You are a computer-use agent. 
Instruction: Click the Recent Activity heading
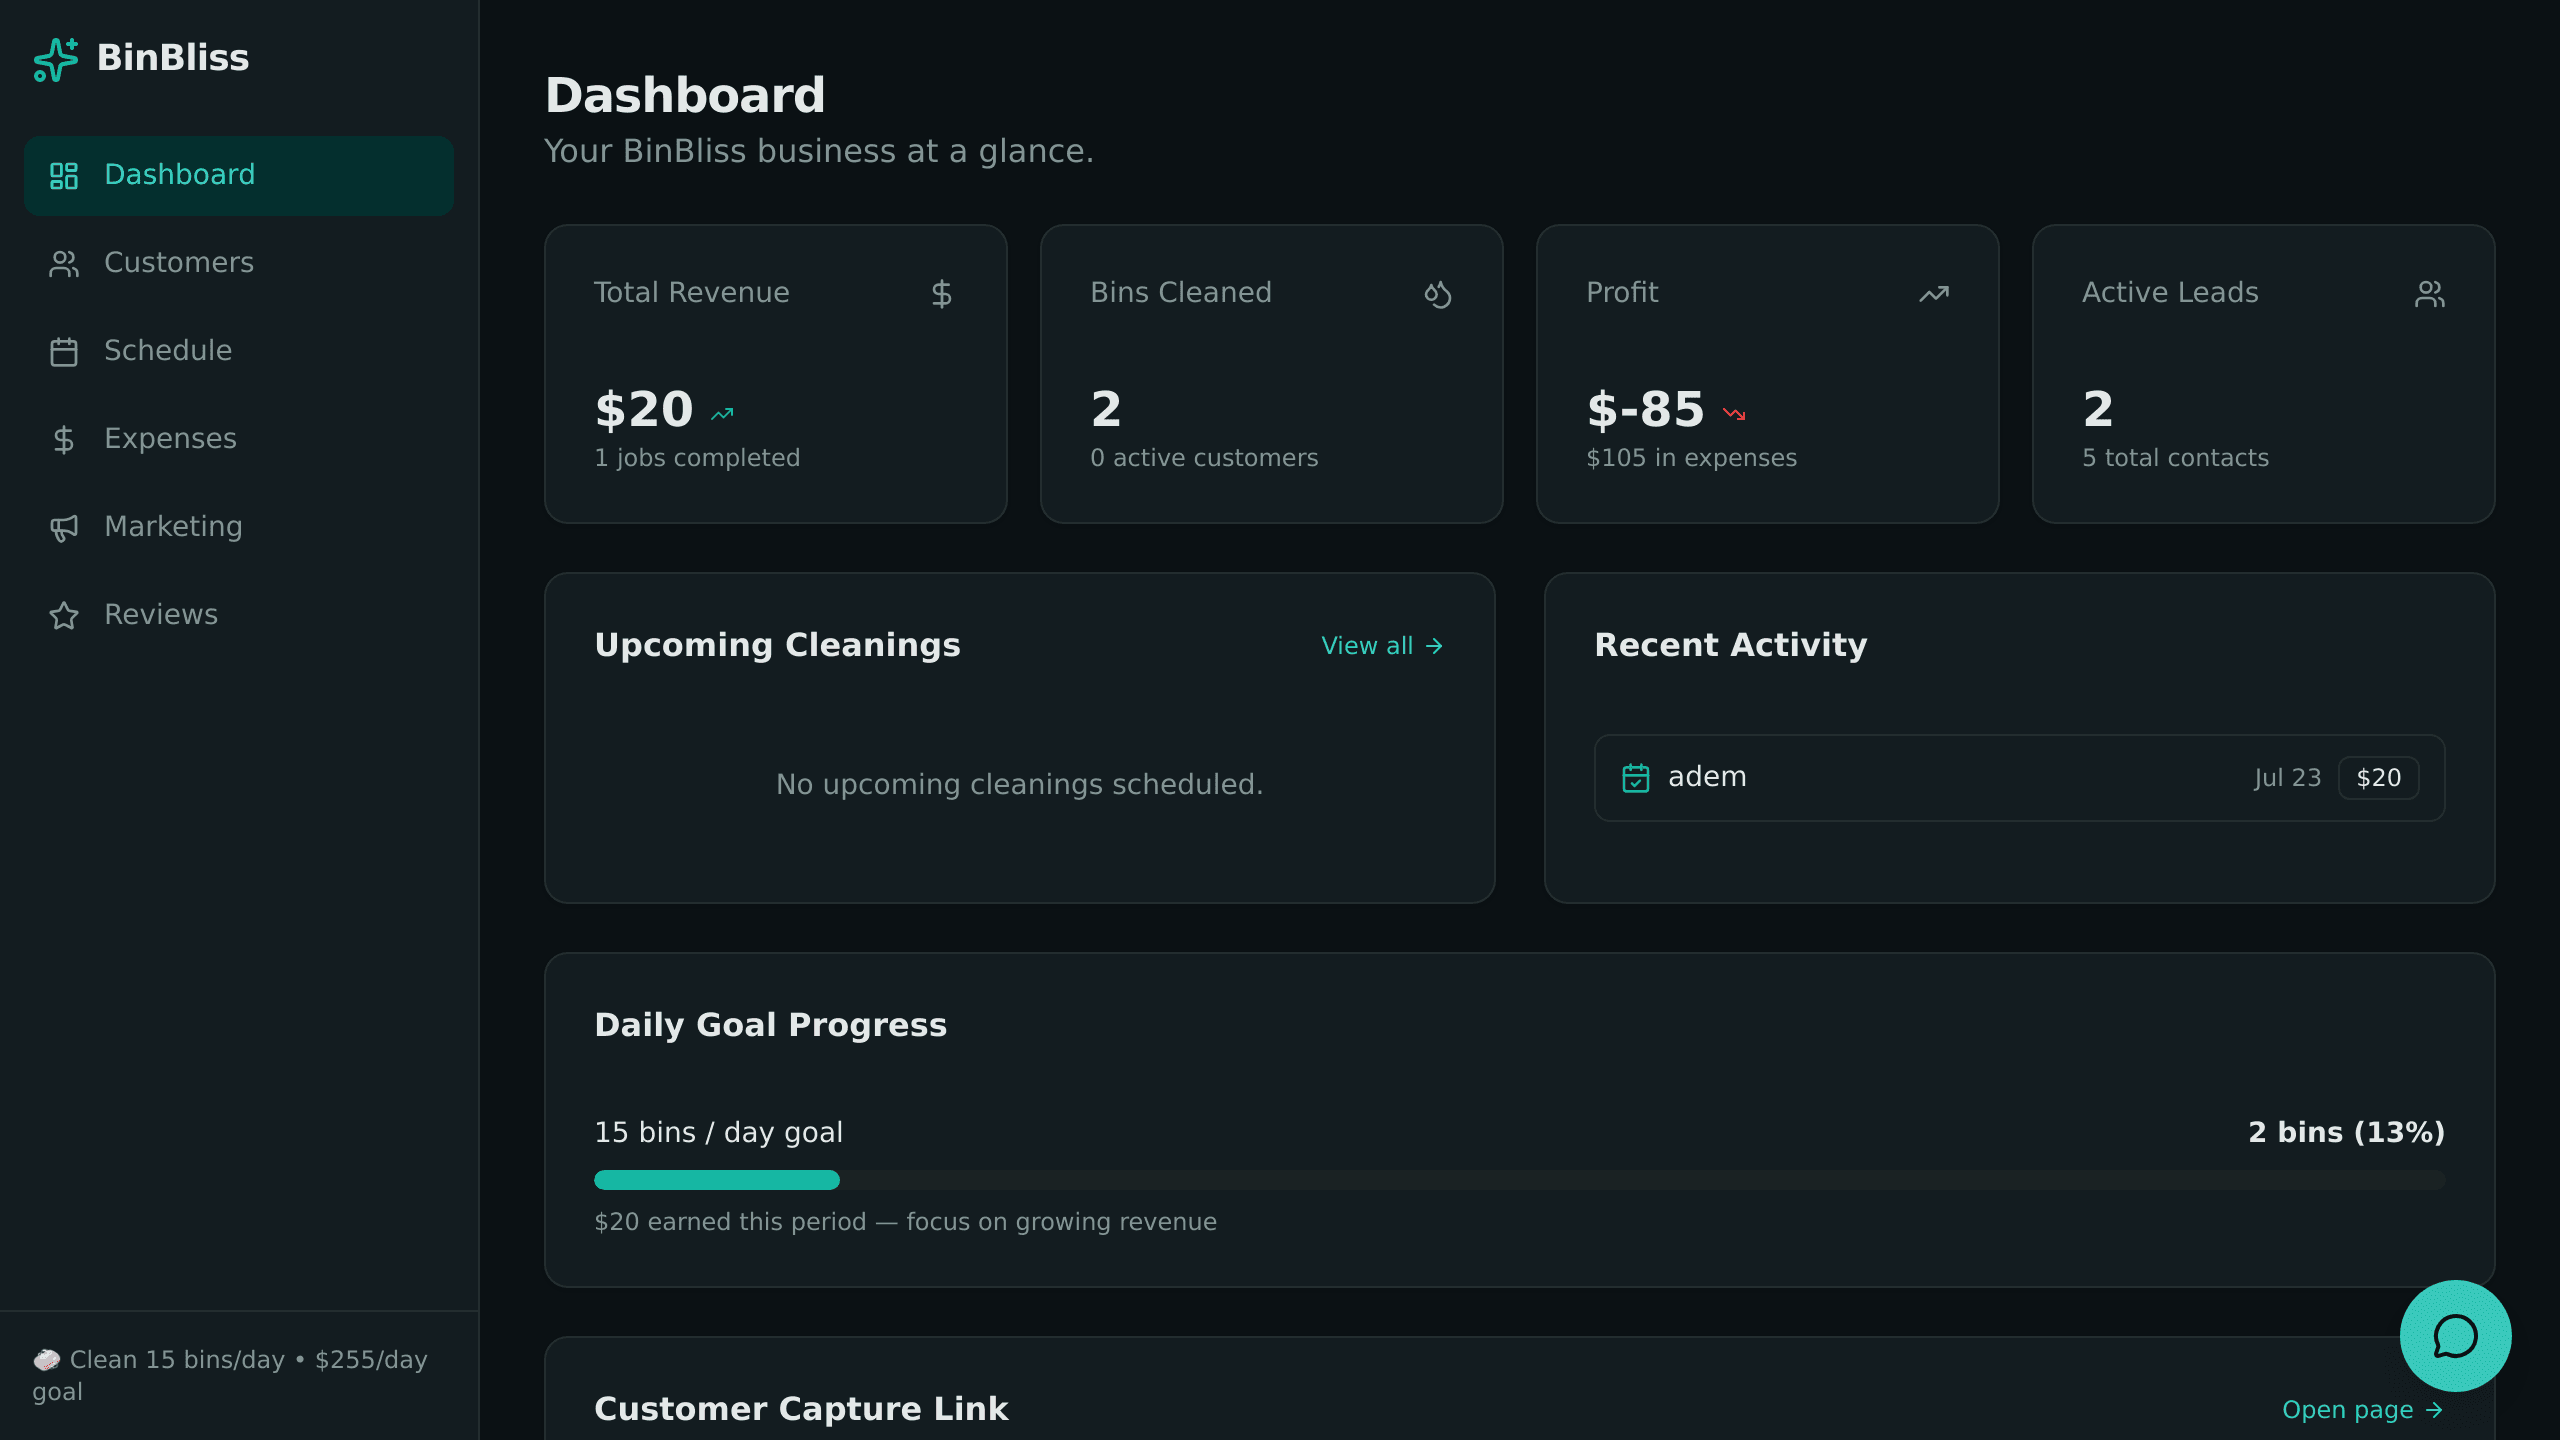(x=1731, y=645)
